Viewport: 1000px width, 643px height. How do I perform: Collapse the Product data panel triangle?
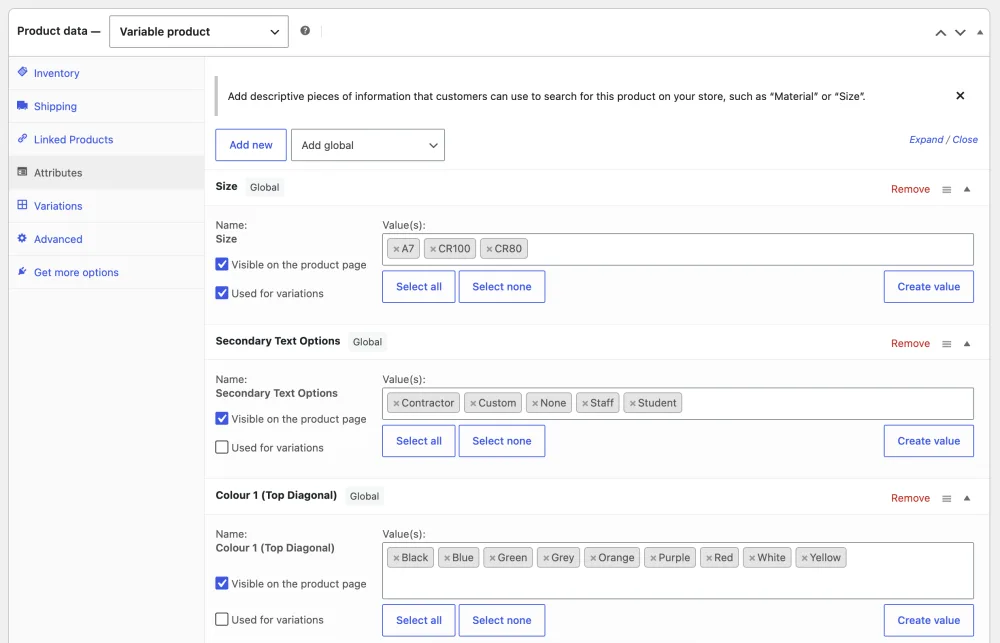tap(980, 32)
